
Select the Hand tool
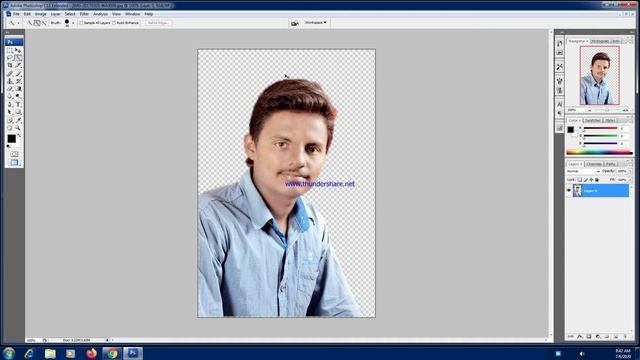(10, 127)
